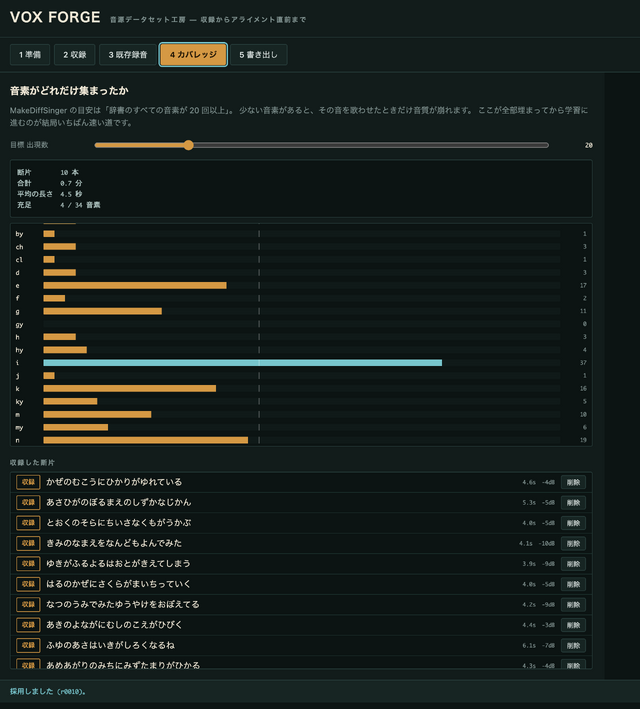Click the 6.1s -7dB duration value
The image size is (640, 709).
(x=538, y=645)
